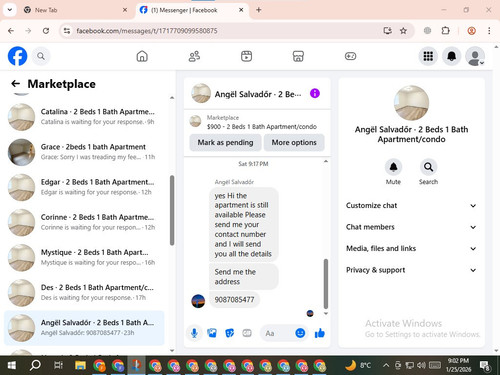Install app icon in address bar
The width and height of the screenshot is (500, 375).
coord(387,31)
